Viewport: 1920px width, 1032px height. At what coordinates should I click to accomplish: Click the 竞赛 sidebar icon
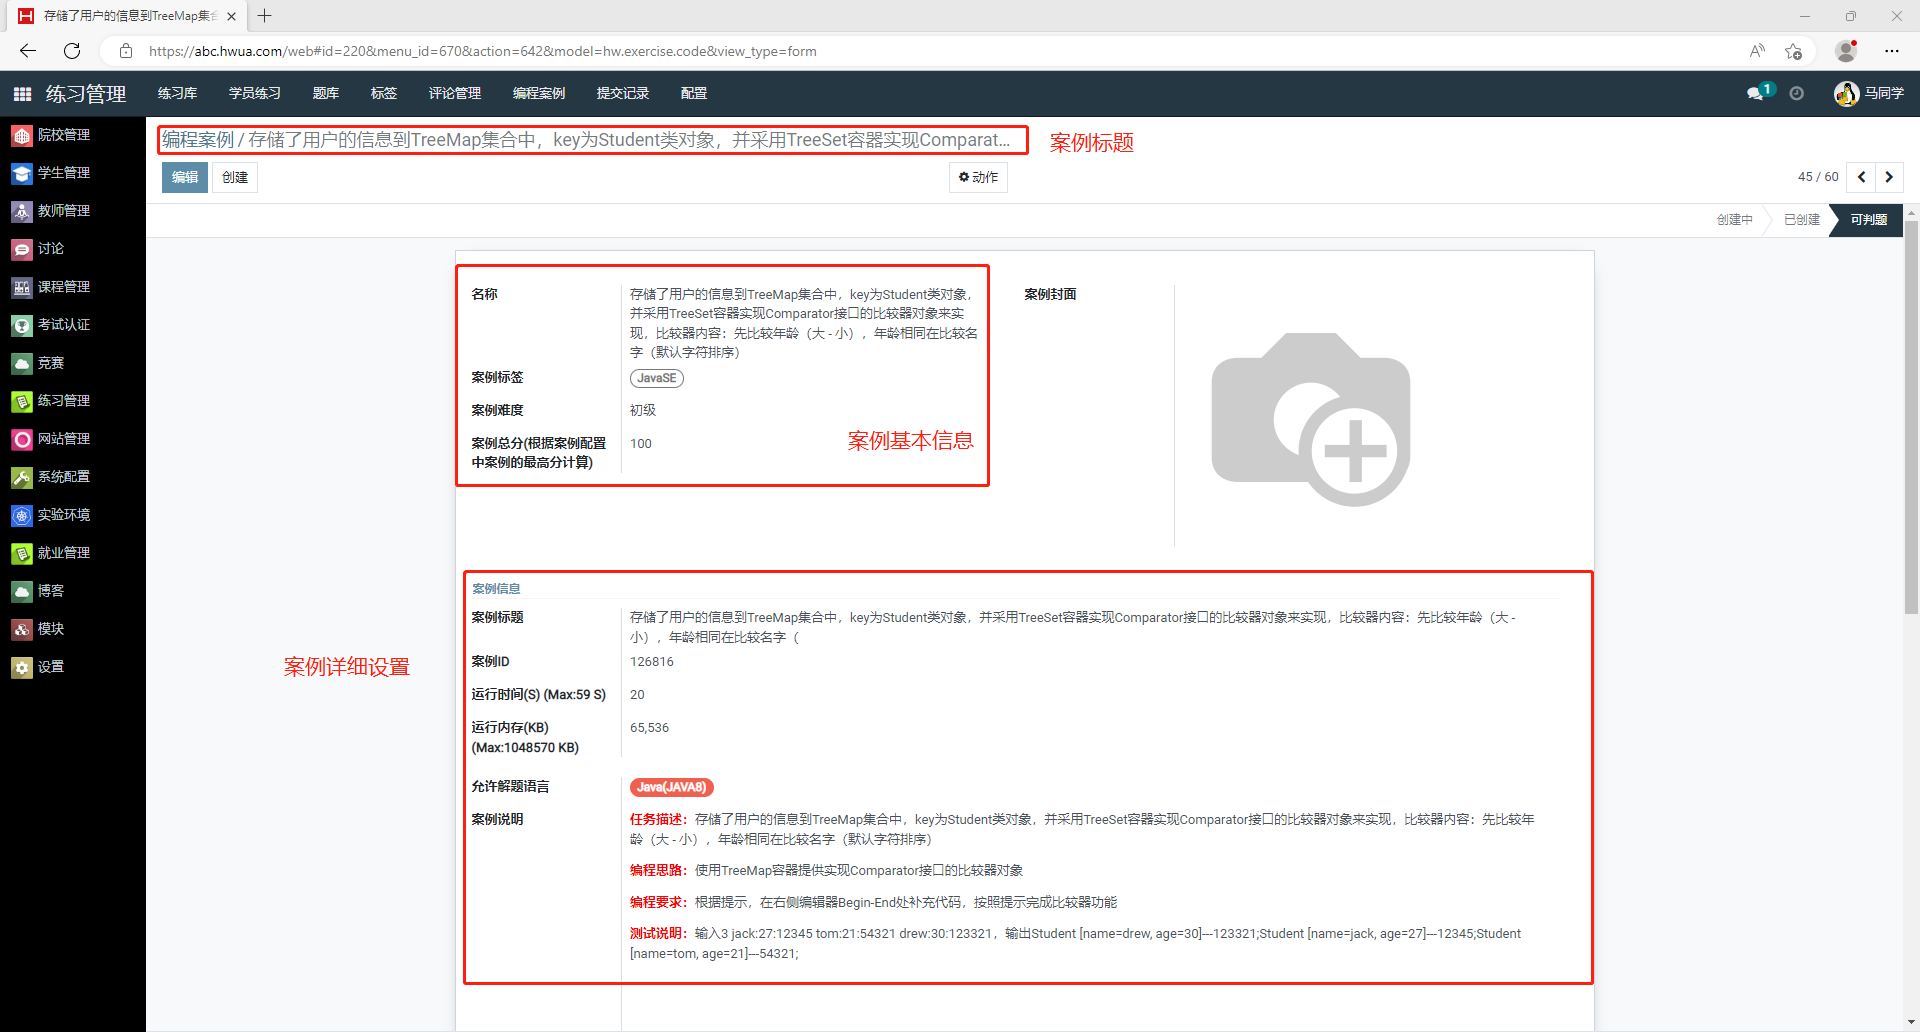coord(22,363)
